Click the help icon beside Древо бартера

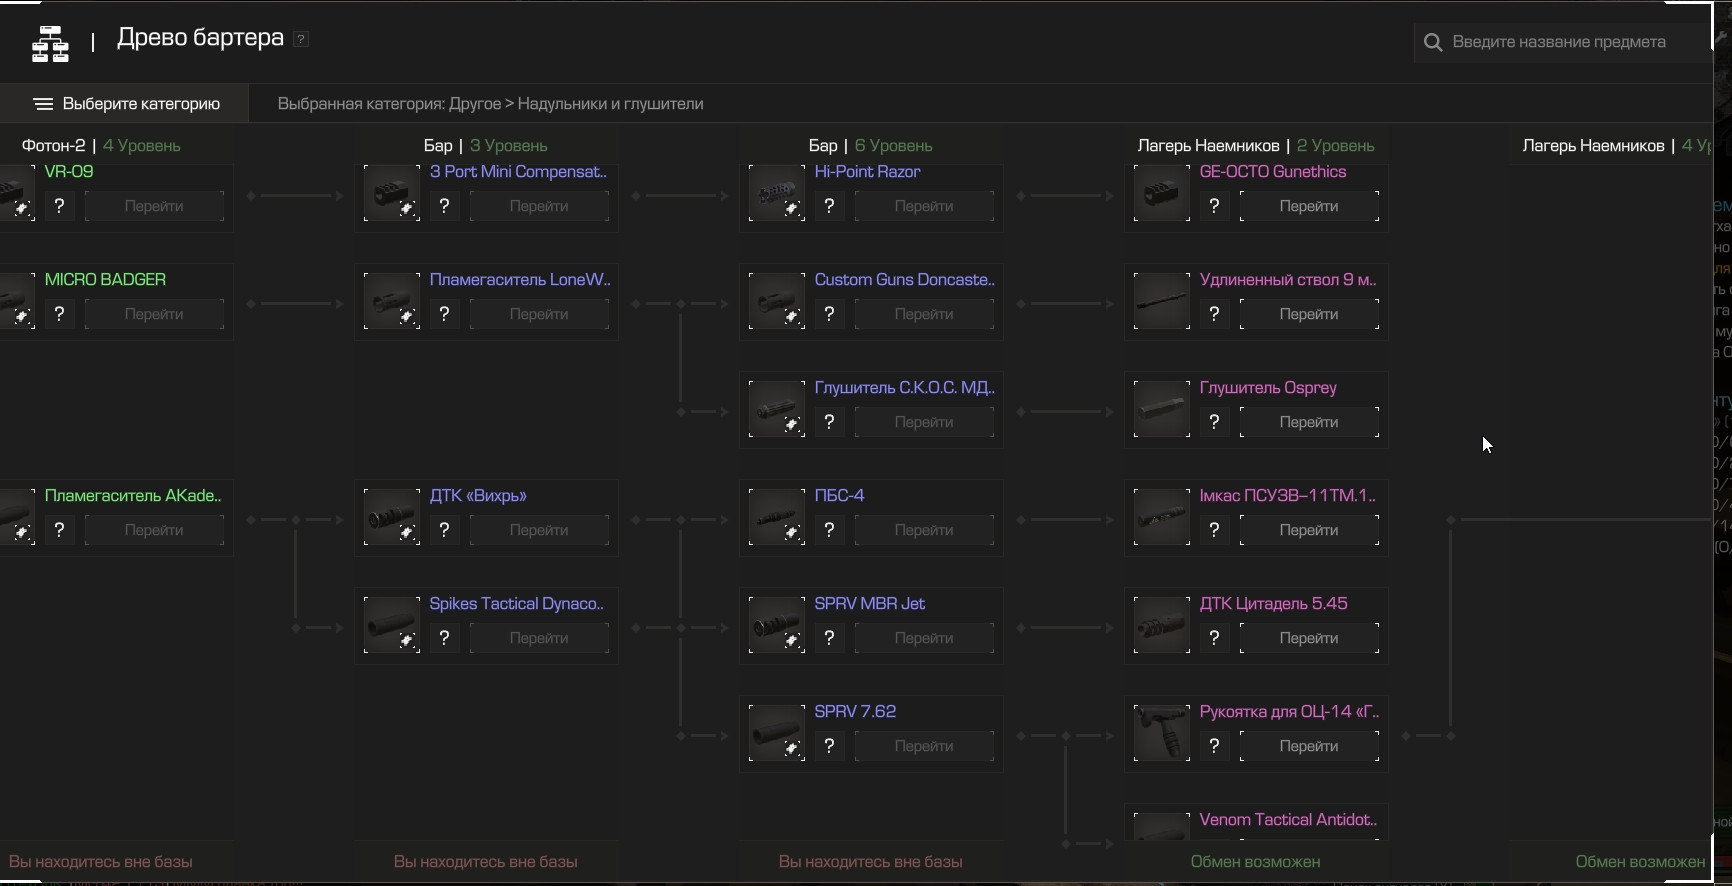301,39
